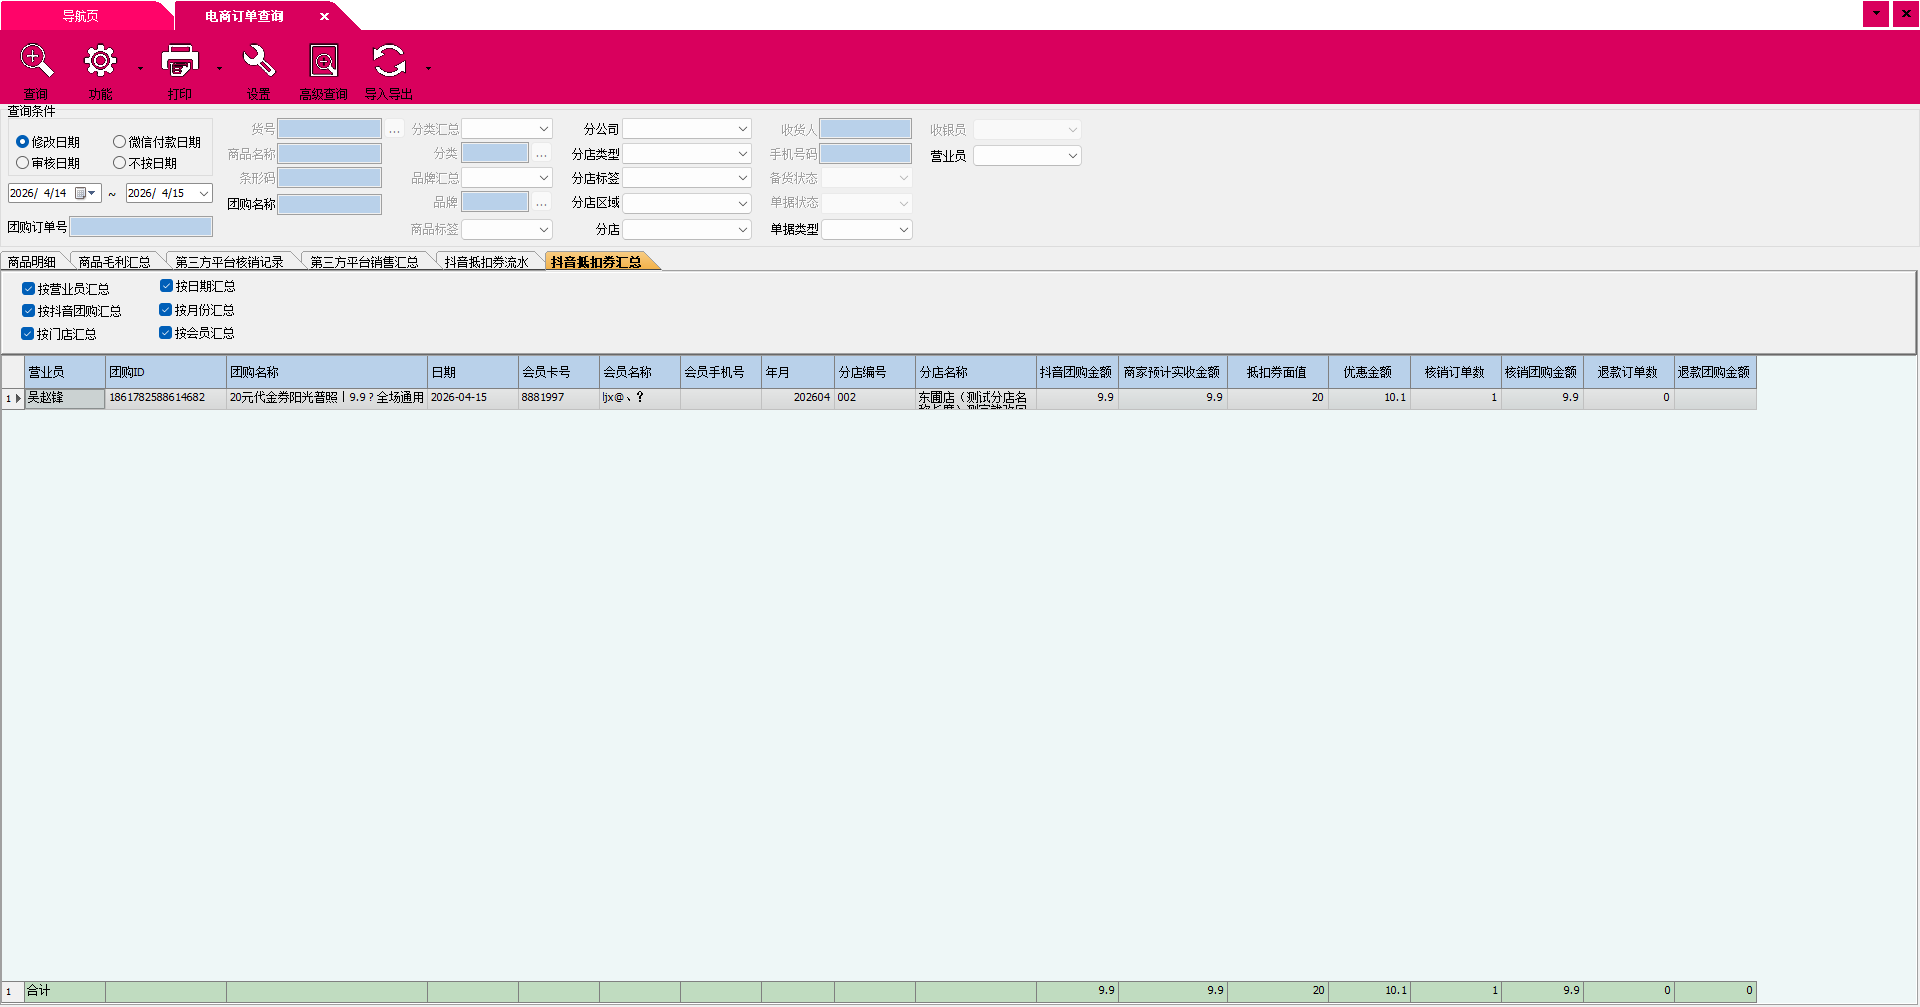The height and width of the screenshot is (1007, 1920).
Task: Toggle 按月份汇总 checkbox
Action: coord(166,310)
